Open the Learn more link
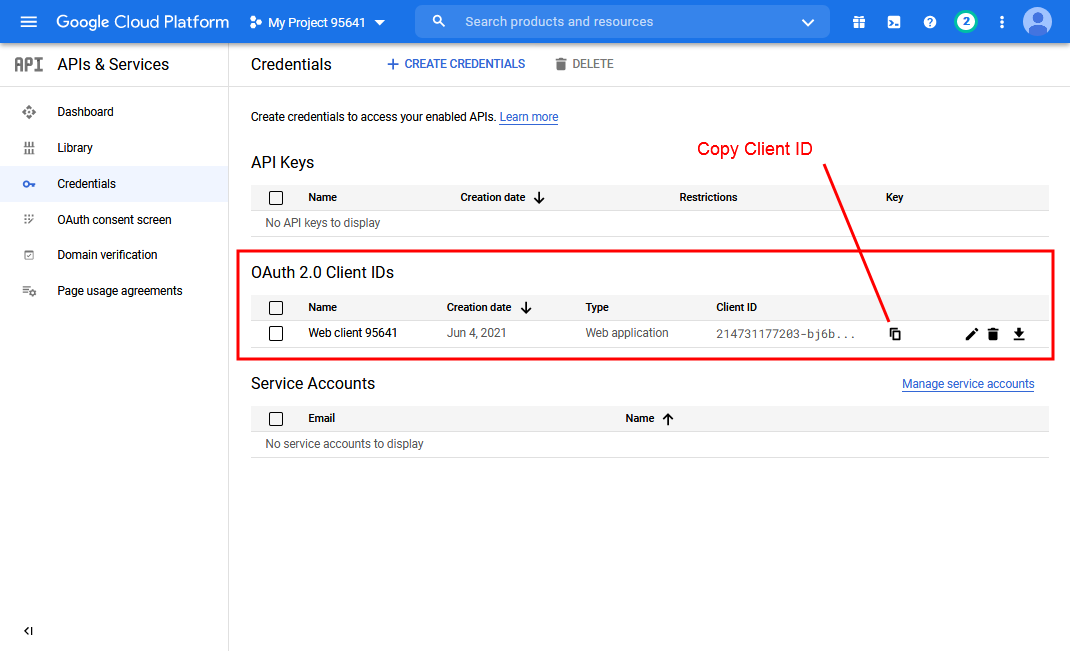This screenshot has width=1070, height=651. [x=529, y=117]
